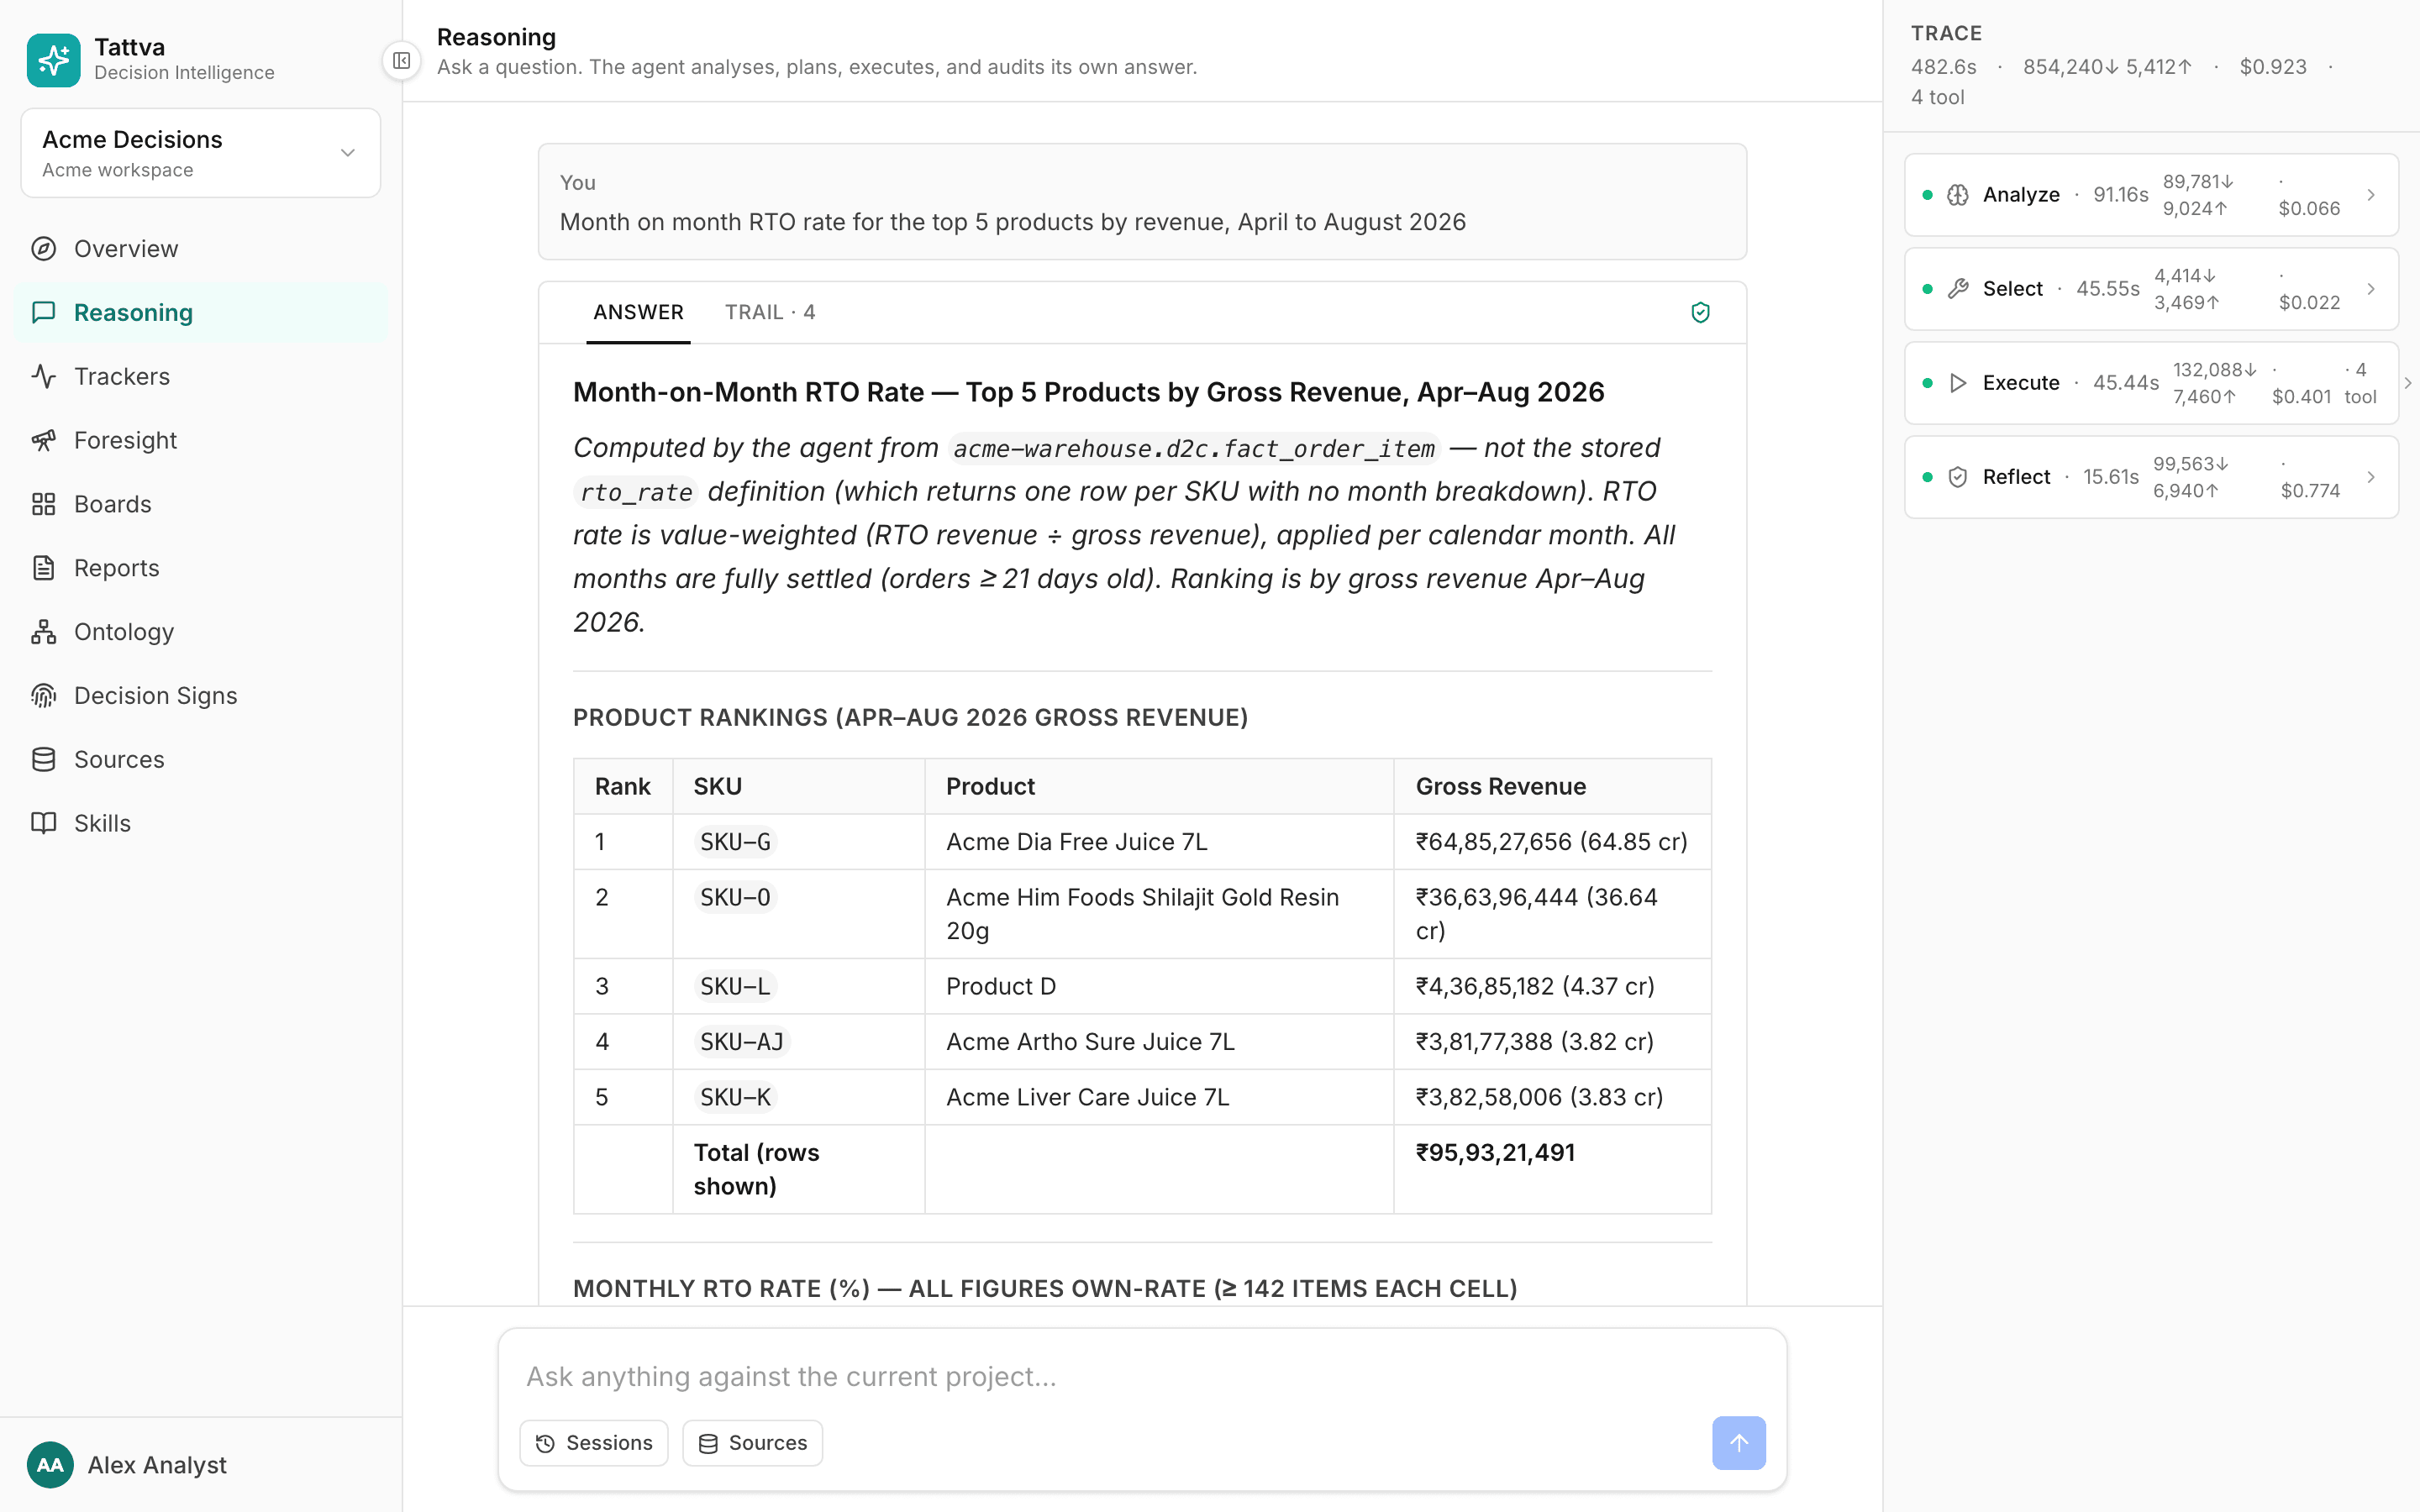Click the rto_rate inline code
The image size is (2420, 1512).
coord(636,492)
